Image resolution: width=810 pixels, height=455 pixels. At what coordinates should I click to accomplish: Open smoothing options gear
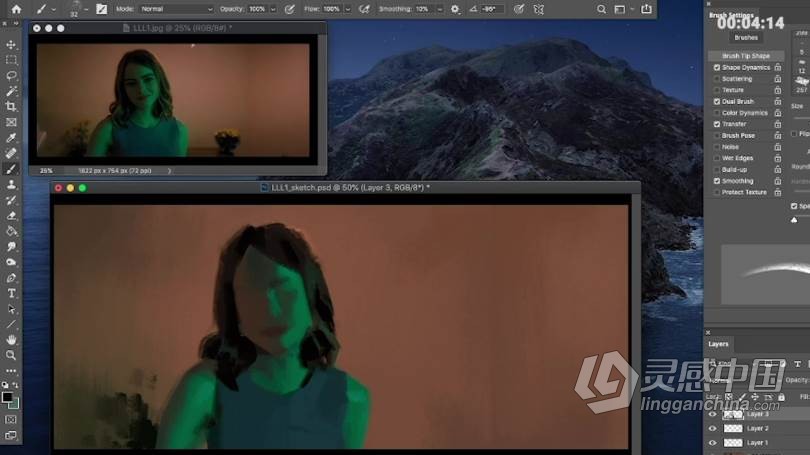tap(455, 9)
